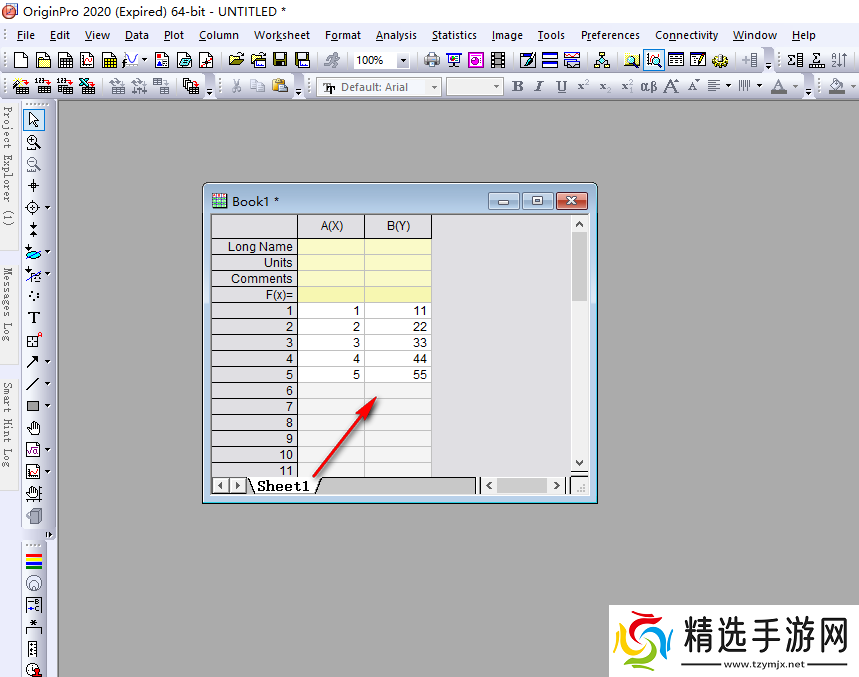Toggle Italic text formatting
The width and height of the screenshot is (859, 677).
pos(539,87)
